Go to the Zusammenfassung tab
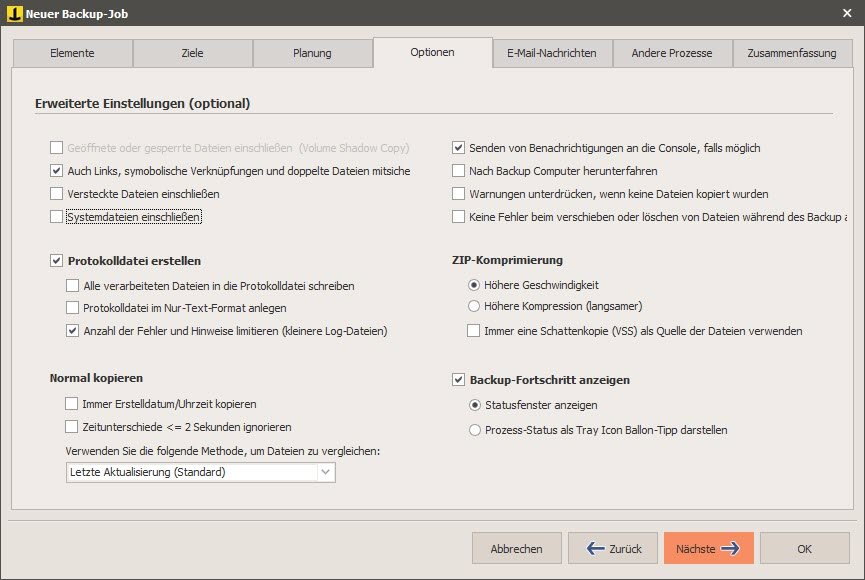The image size is (865, 580). 791,53
